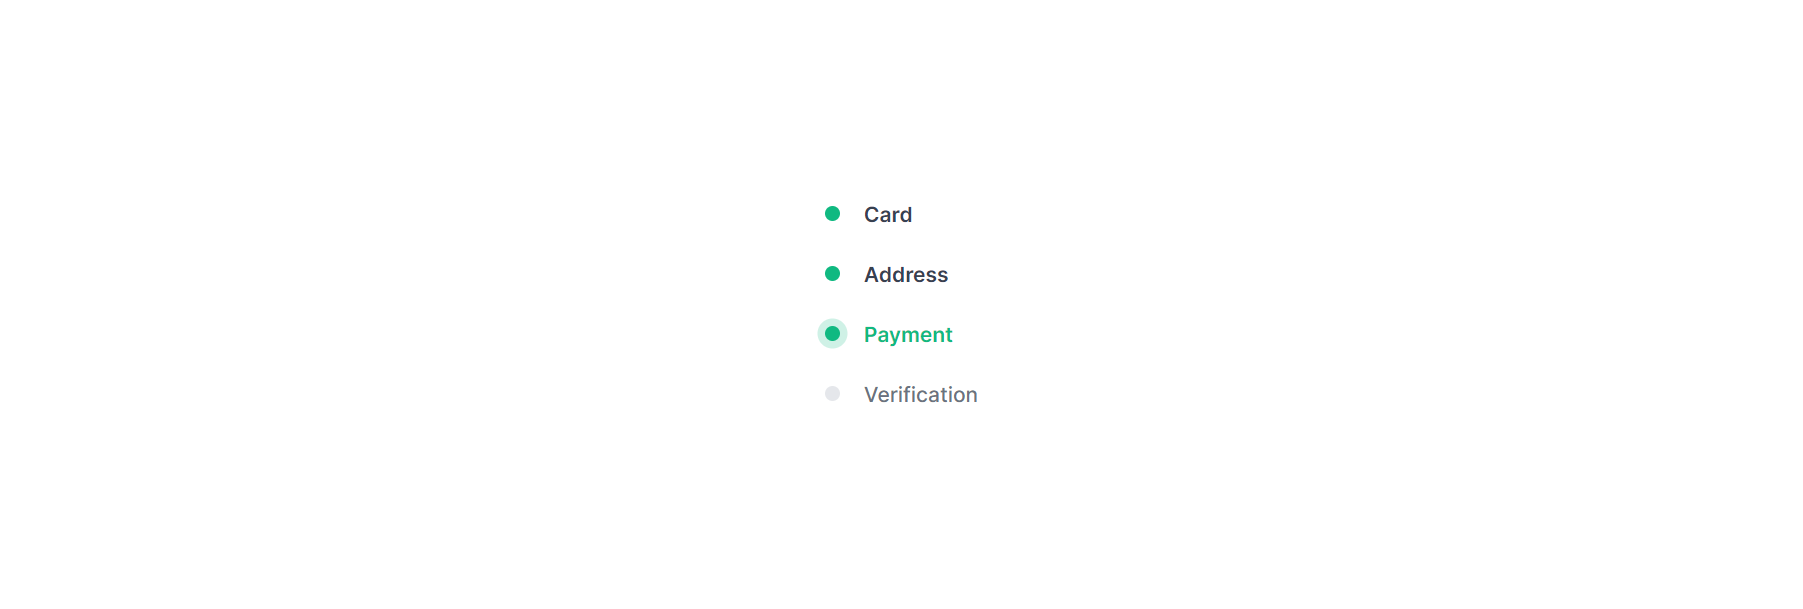
Task: Go to the Address step label
Action: pyautogui.click(x=906, y=275)
